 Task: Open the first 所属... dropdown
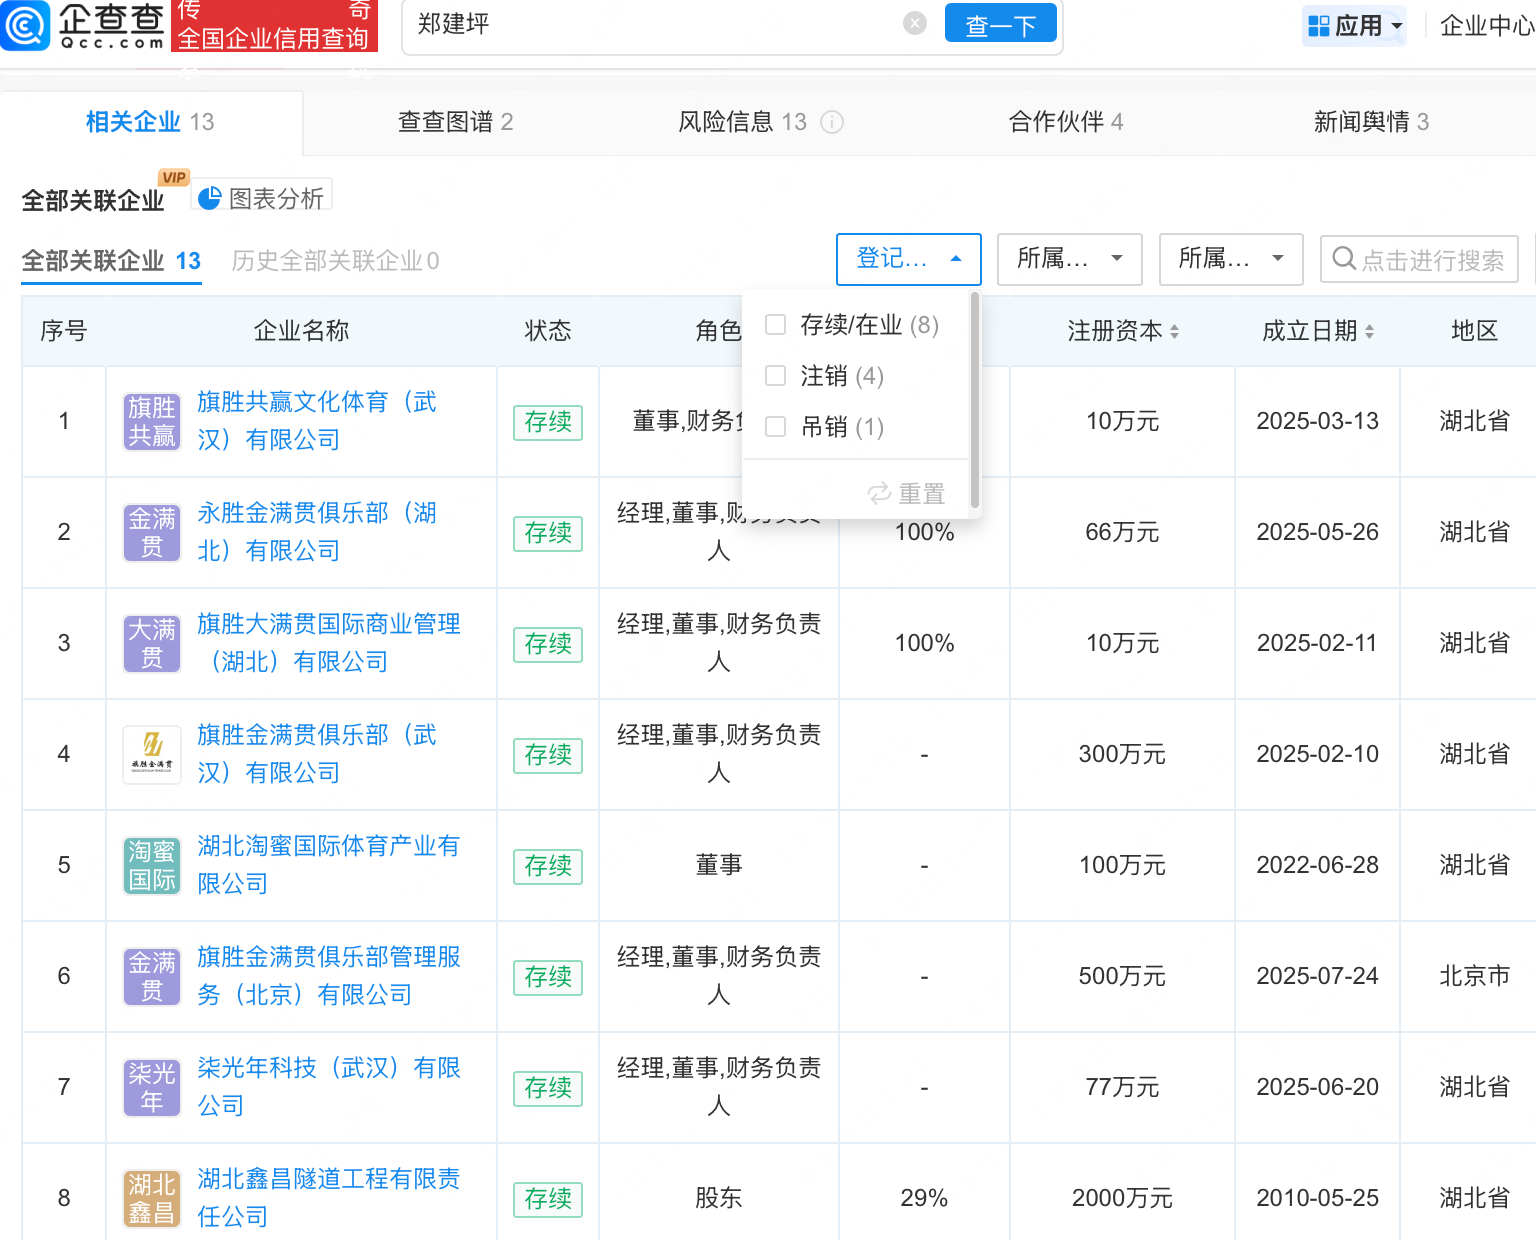(1070, 259)
